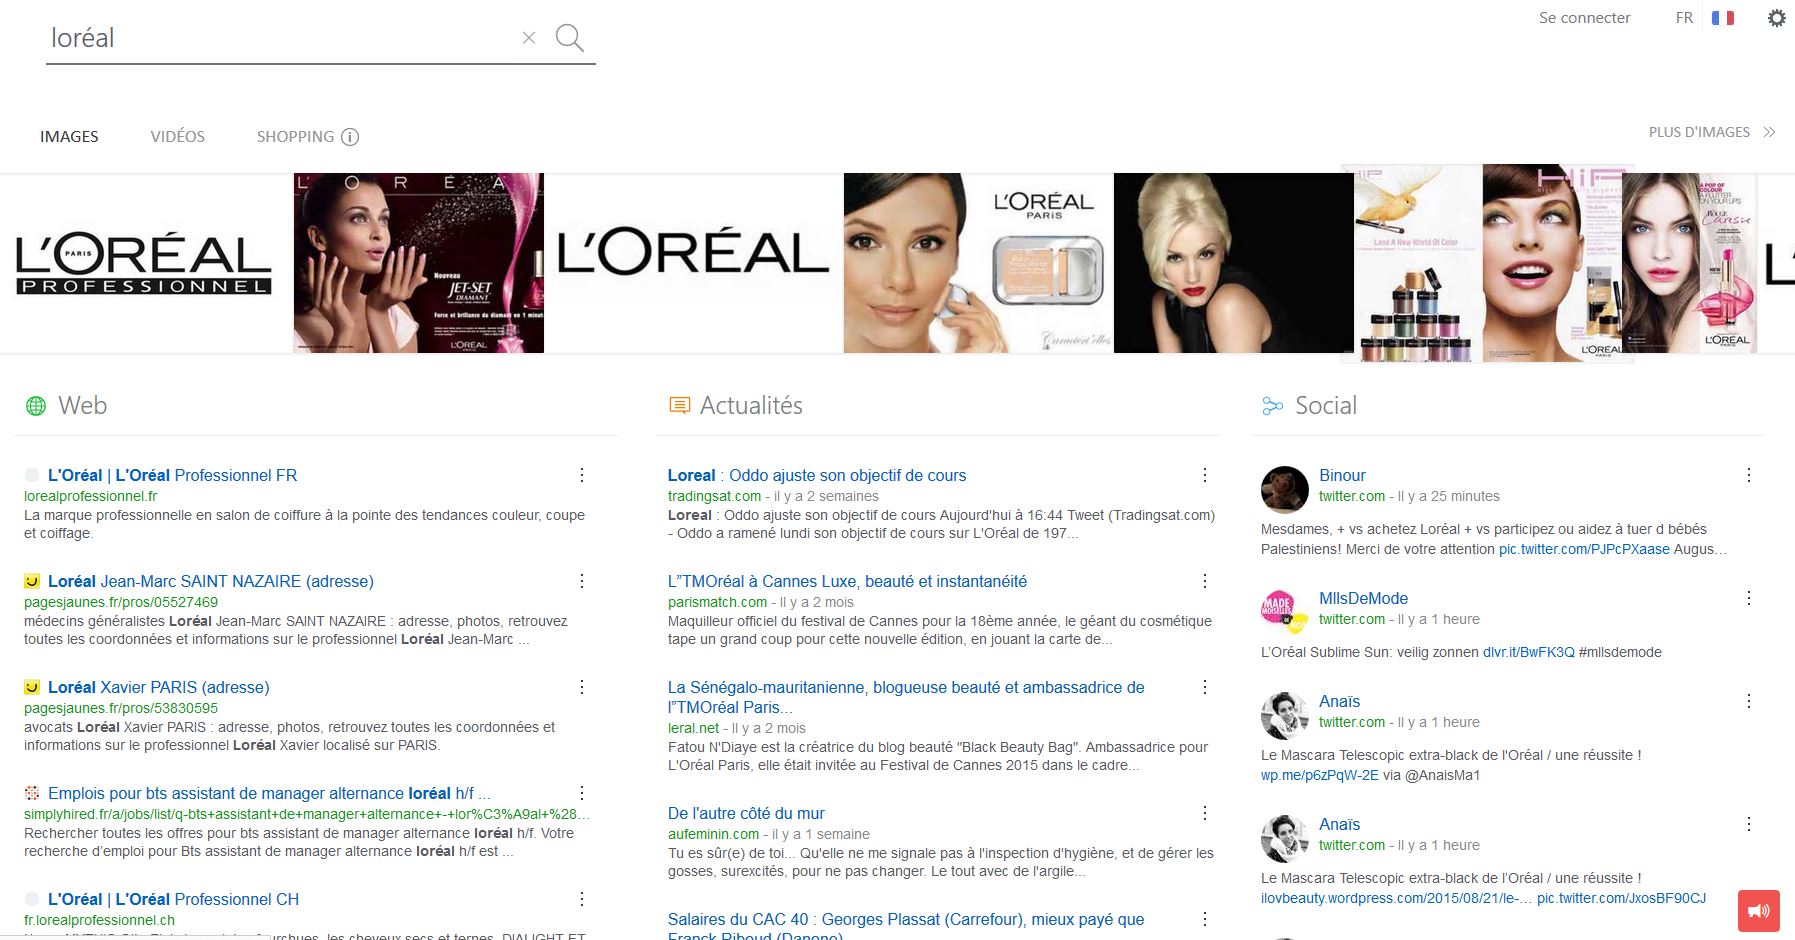Click favicon beside L'Oréal Professionnel CH result
The image size is (1795, 940).
(32, 900)
